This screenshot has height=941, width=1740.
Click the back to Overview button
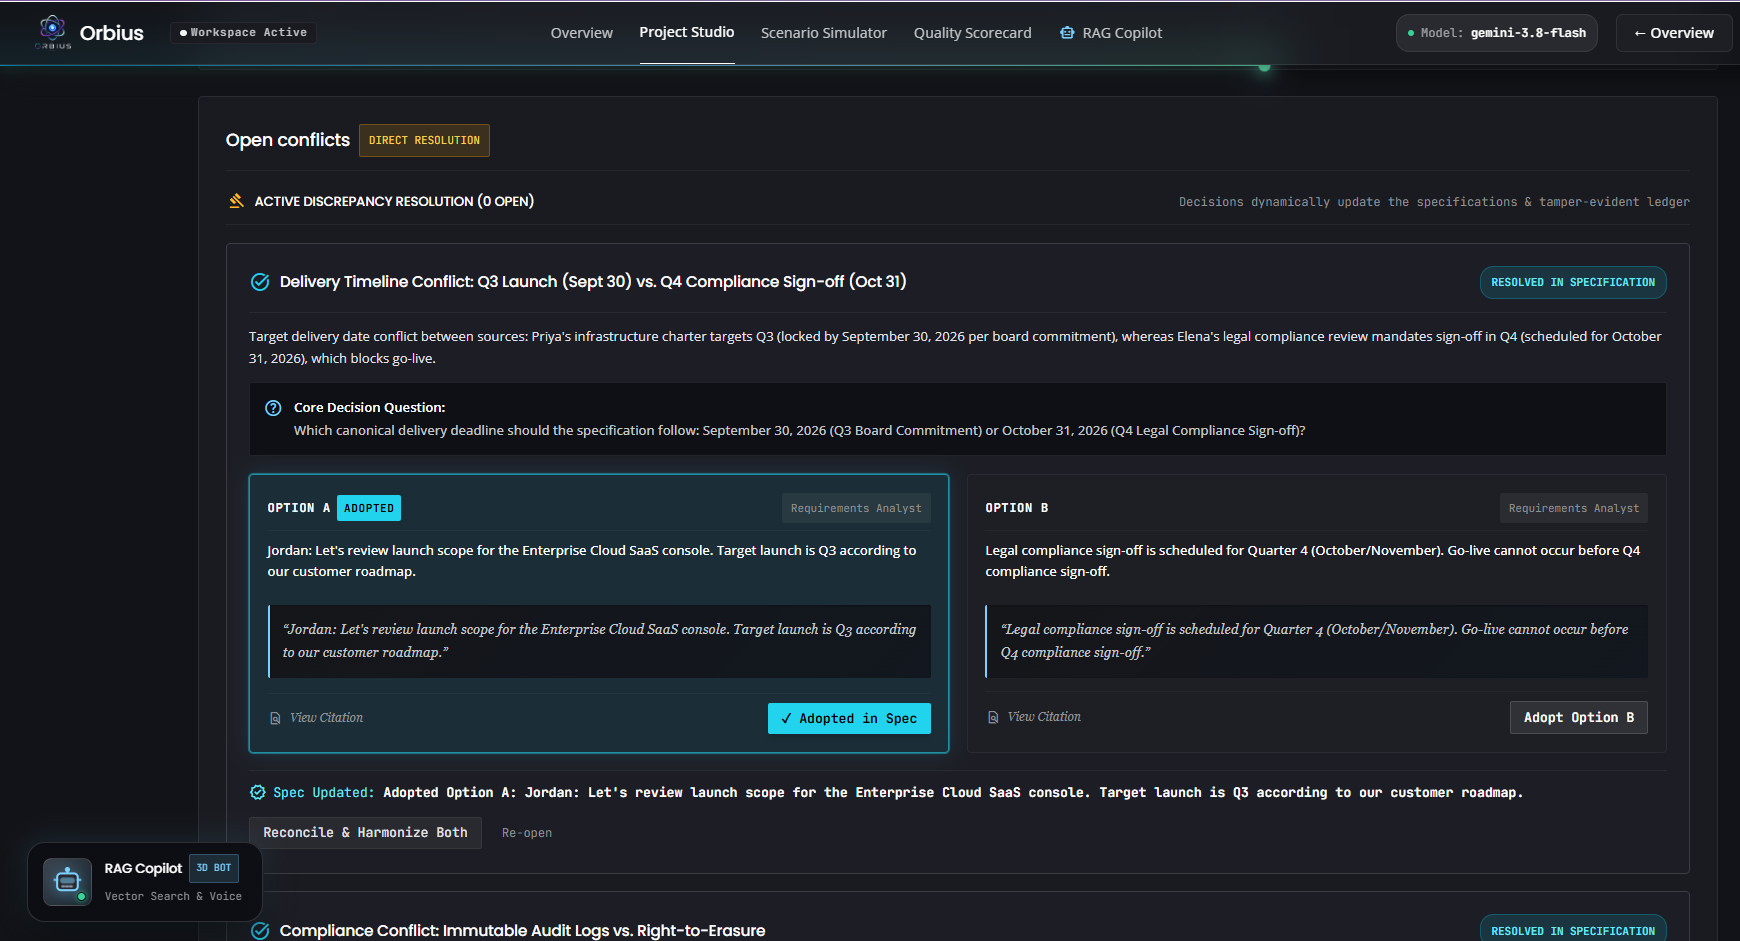click(x=1674, y=33)
